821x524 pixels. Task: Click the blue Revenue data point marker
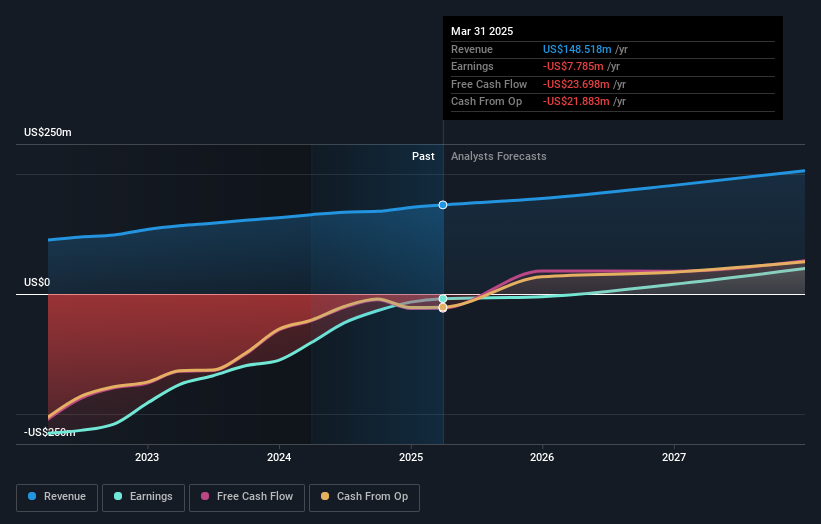443,205
